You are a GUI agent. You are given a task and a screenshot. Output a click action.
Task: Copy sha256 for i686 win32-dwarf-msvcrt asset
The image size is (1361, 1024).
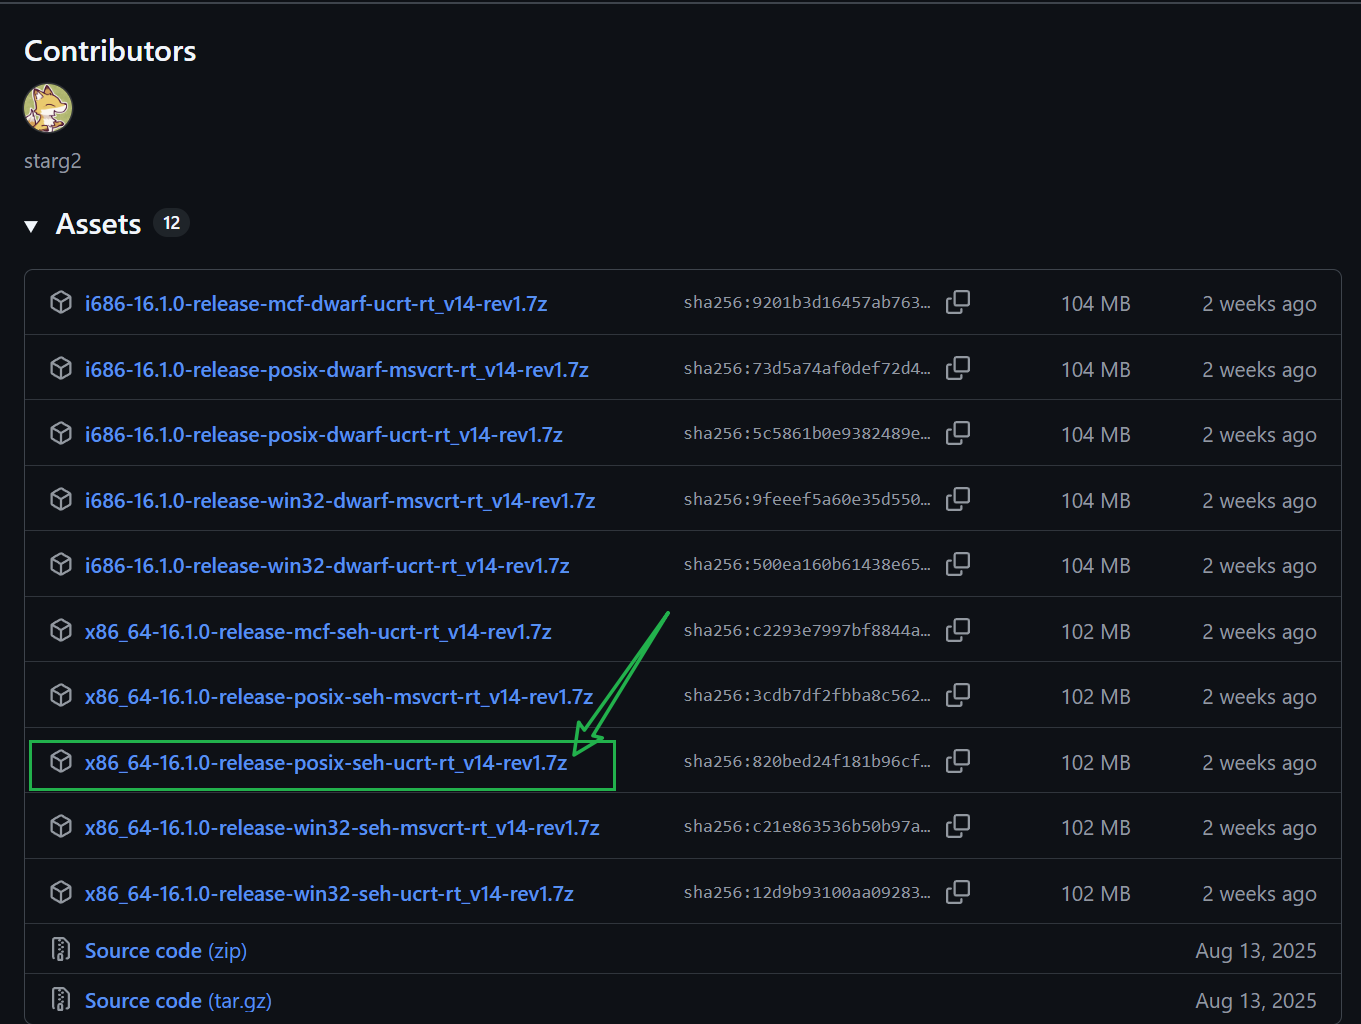tap(958, 499)
